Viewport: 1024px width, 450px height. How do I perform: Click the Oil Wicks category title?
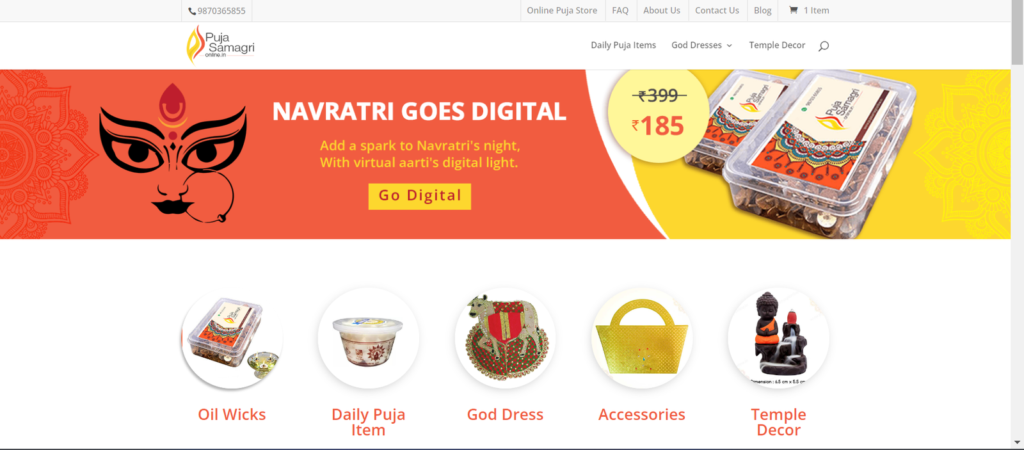coord(232,414)
